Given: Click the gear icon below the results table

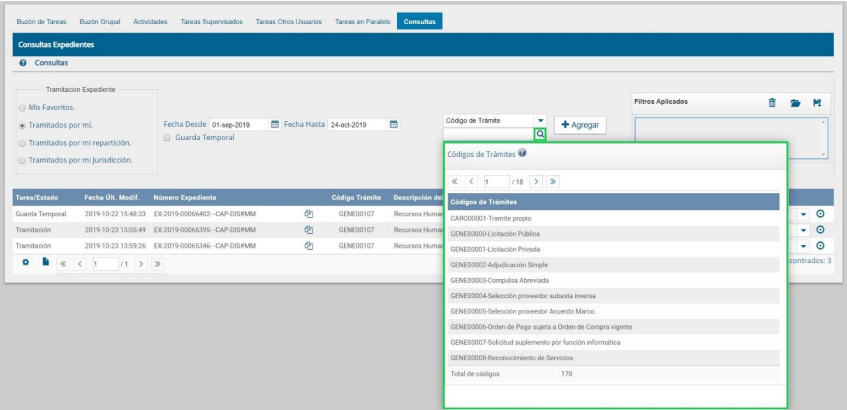Looking at the screenshot, I should click(25, 262).
